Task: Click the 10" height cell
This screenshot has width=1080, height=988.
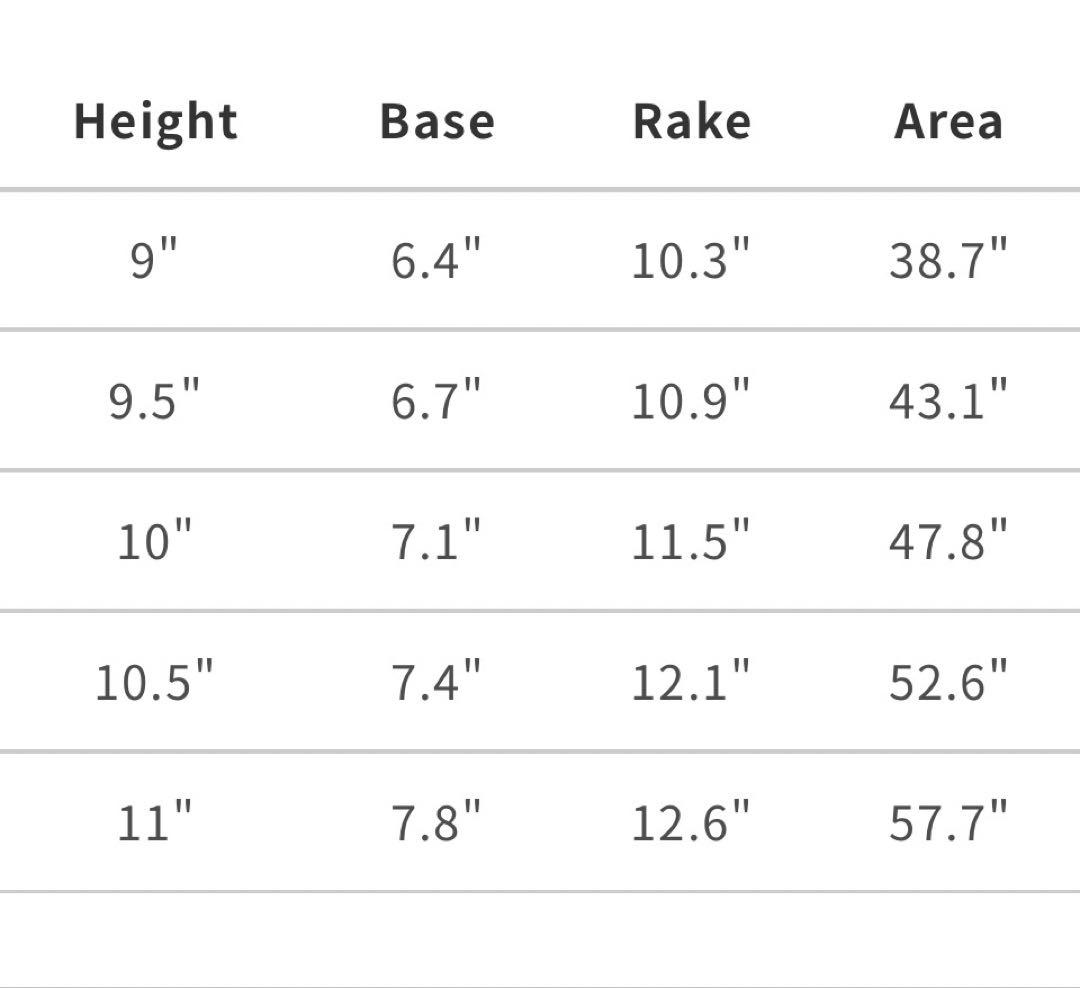Action: pyautogui.click(x=154, y=541)
